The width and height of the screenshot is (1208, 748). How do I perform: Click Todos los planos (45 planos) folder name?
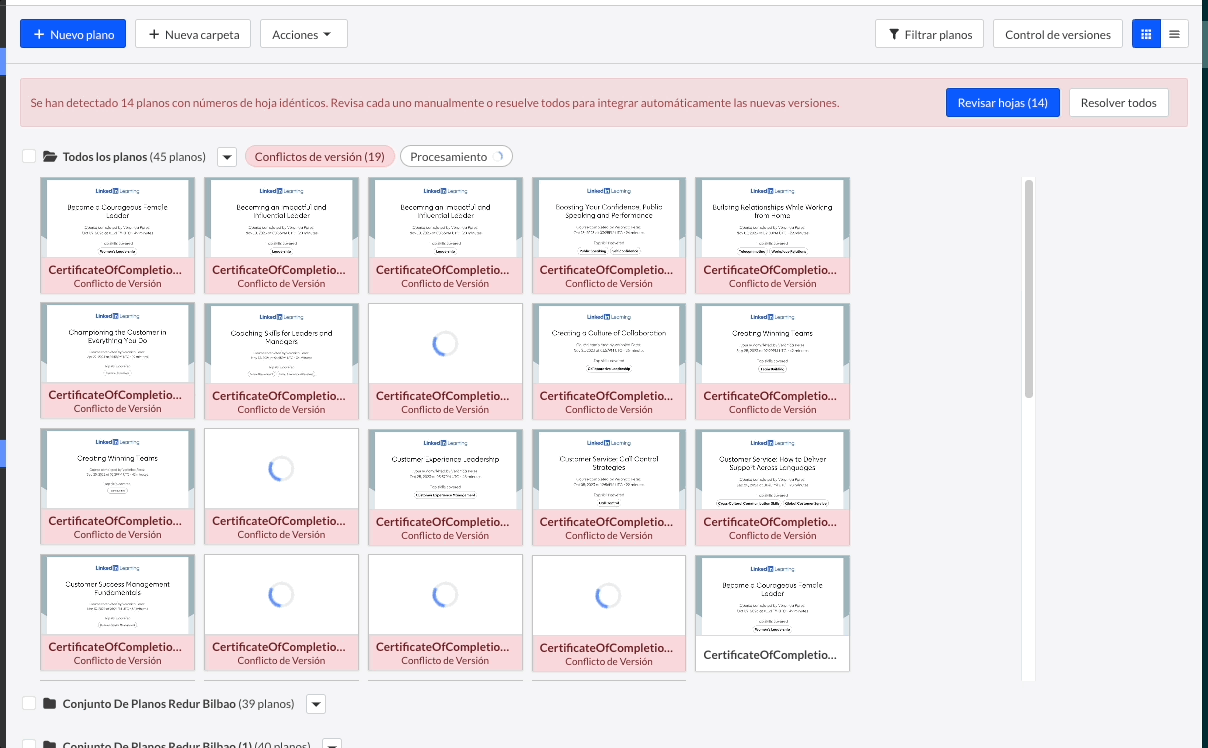pyautogui.click(x=134, y=157)
